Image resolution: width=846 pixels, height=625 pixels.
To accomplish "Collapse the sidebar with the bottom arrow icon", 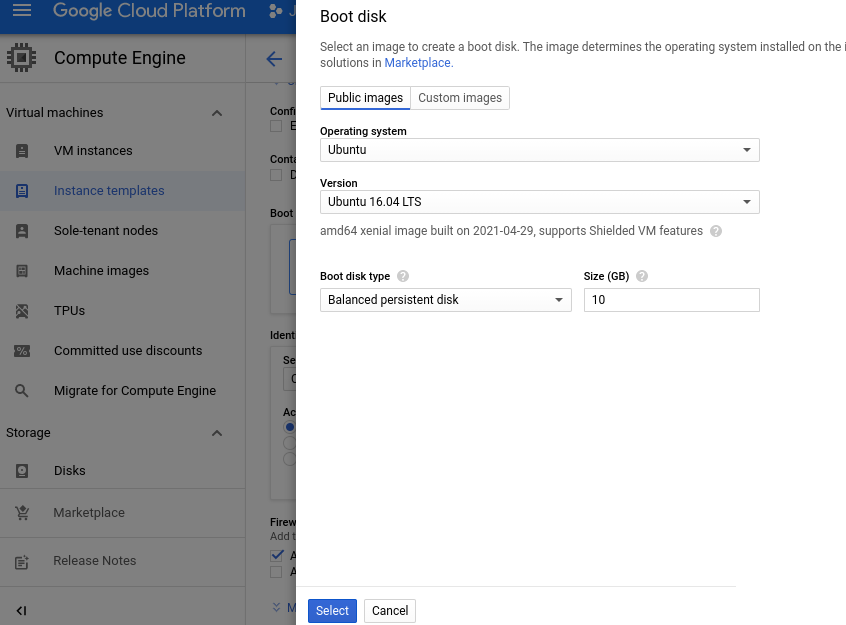I will click(21, 610).
